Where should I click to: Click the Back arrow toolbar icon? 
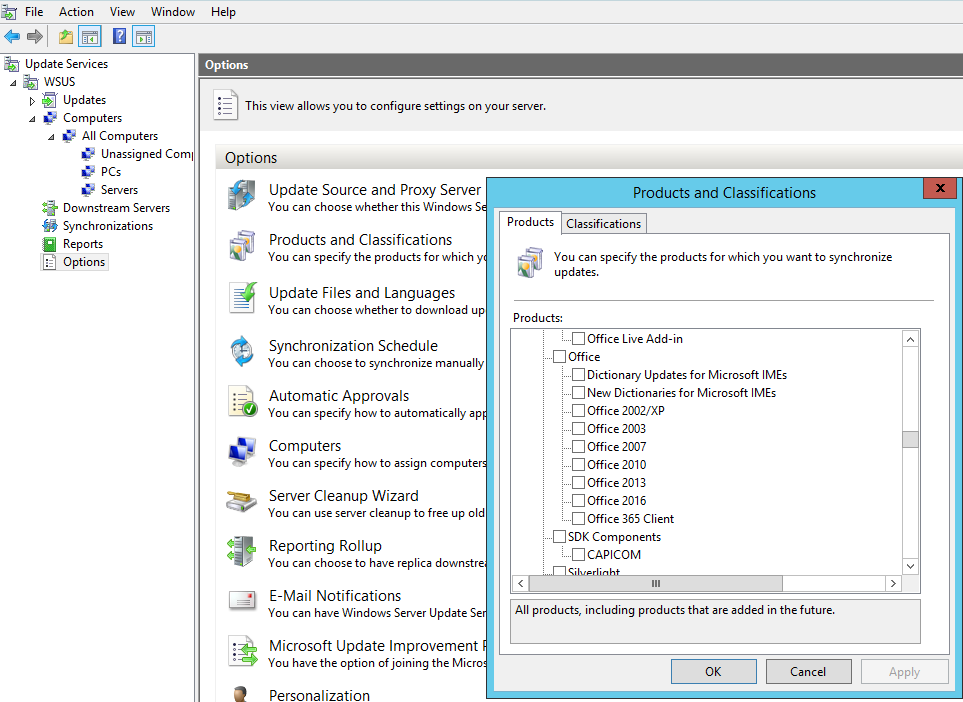12,37
